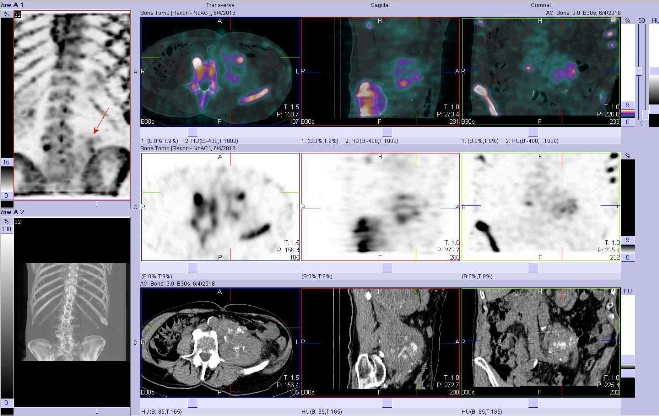The width and height of the screenshot is (659, 416).
Task: Click the S marker above the View A1 grayscale bar
Action: click(7, 17)
